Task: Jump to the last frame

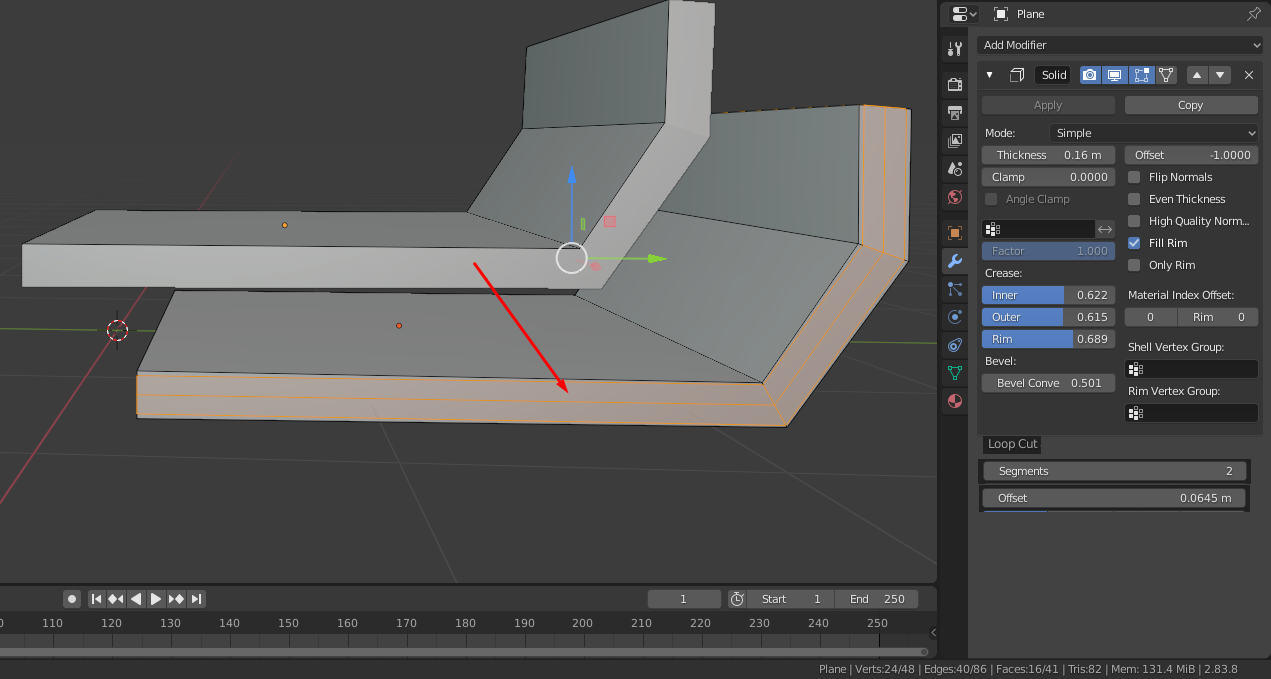Action: [196, 599]
